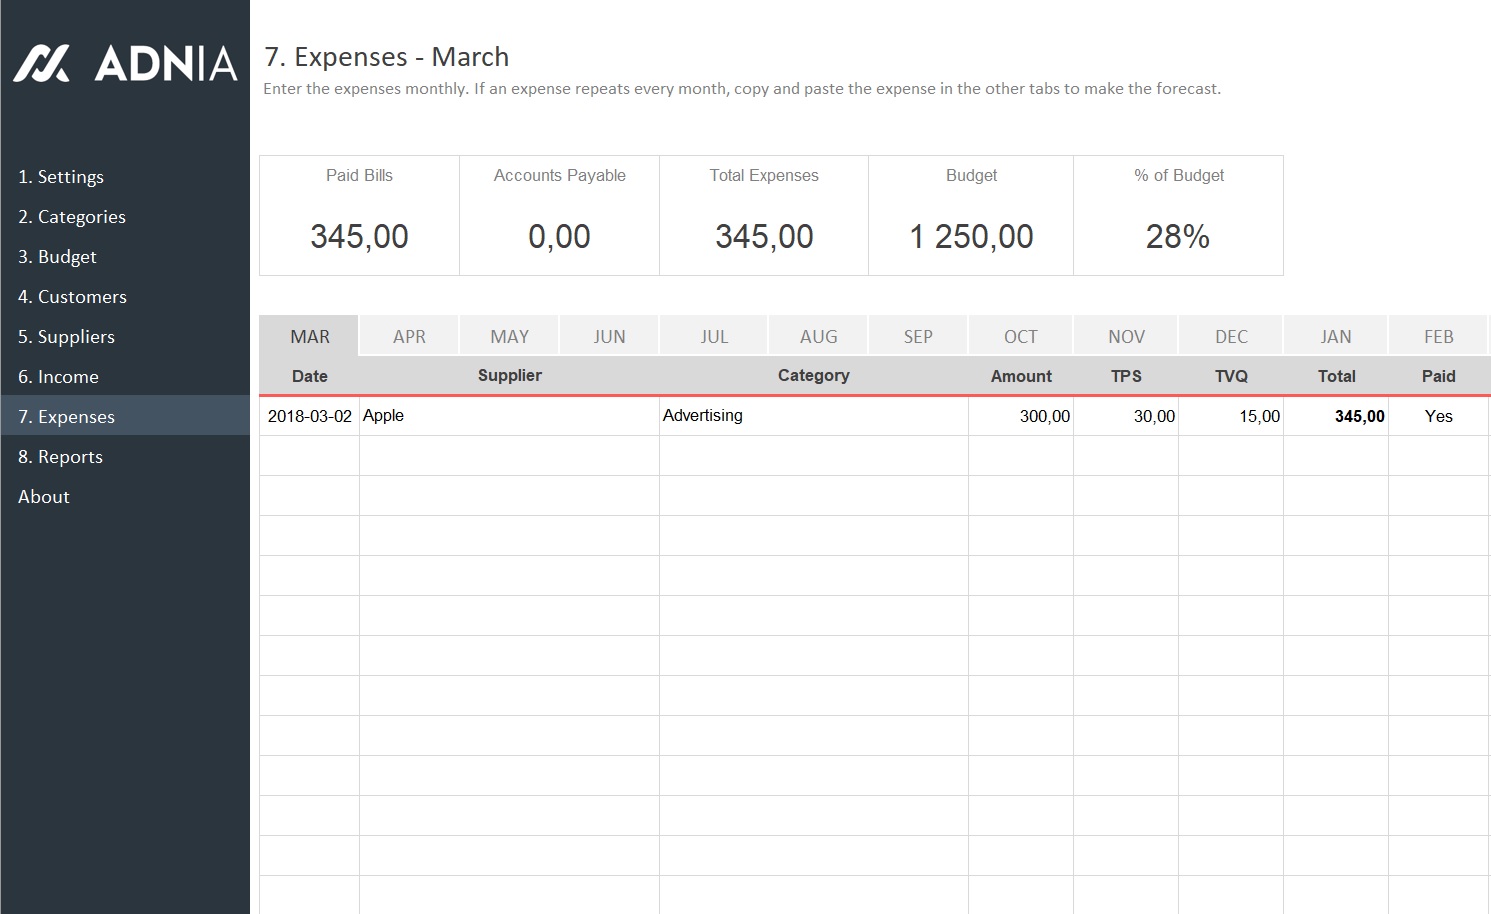1491x914 pixels.
Task: Click the Amount column header
Action: (1021, 376)
